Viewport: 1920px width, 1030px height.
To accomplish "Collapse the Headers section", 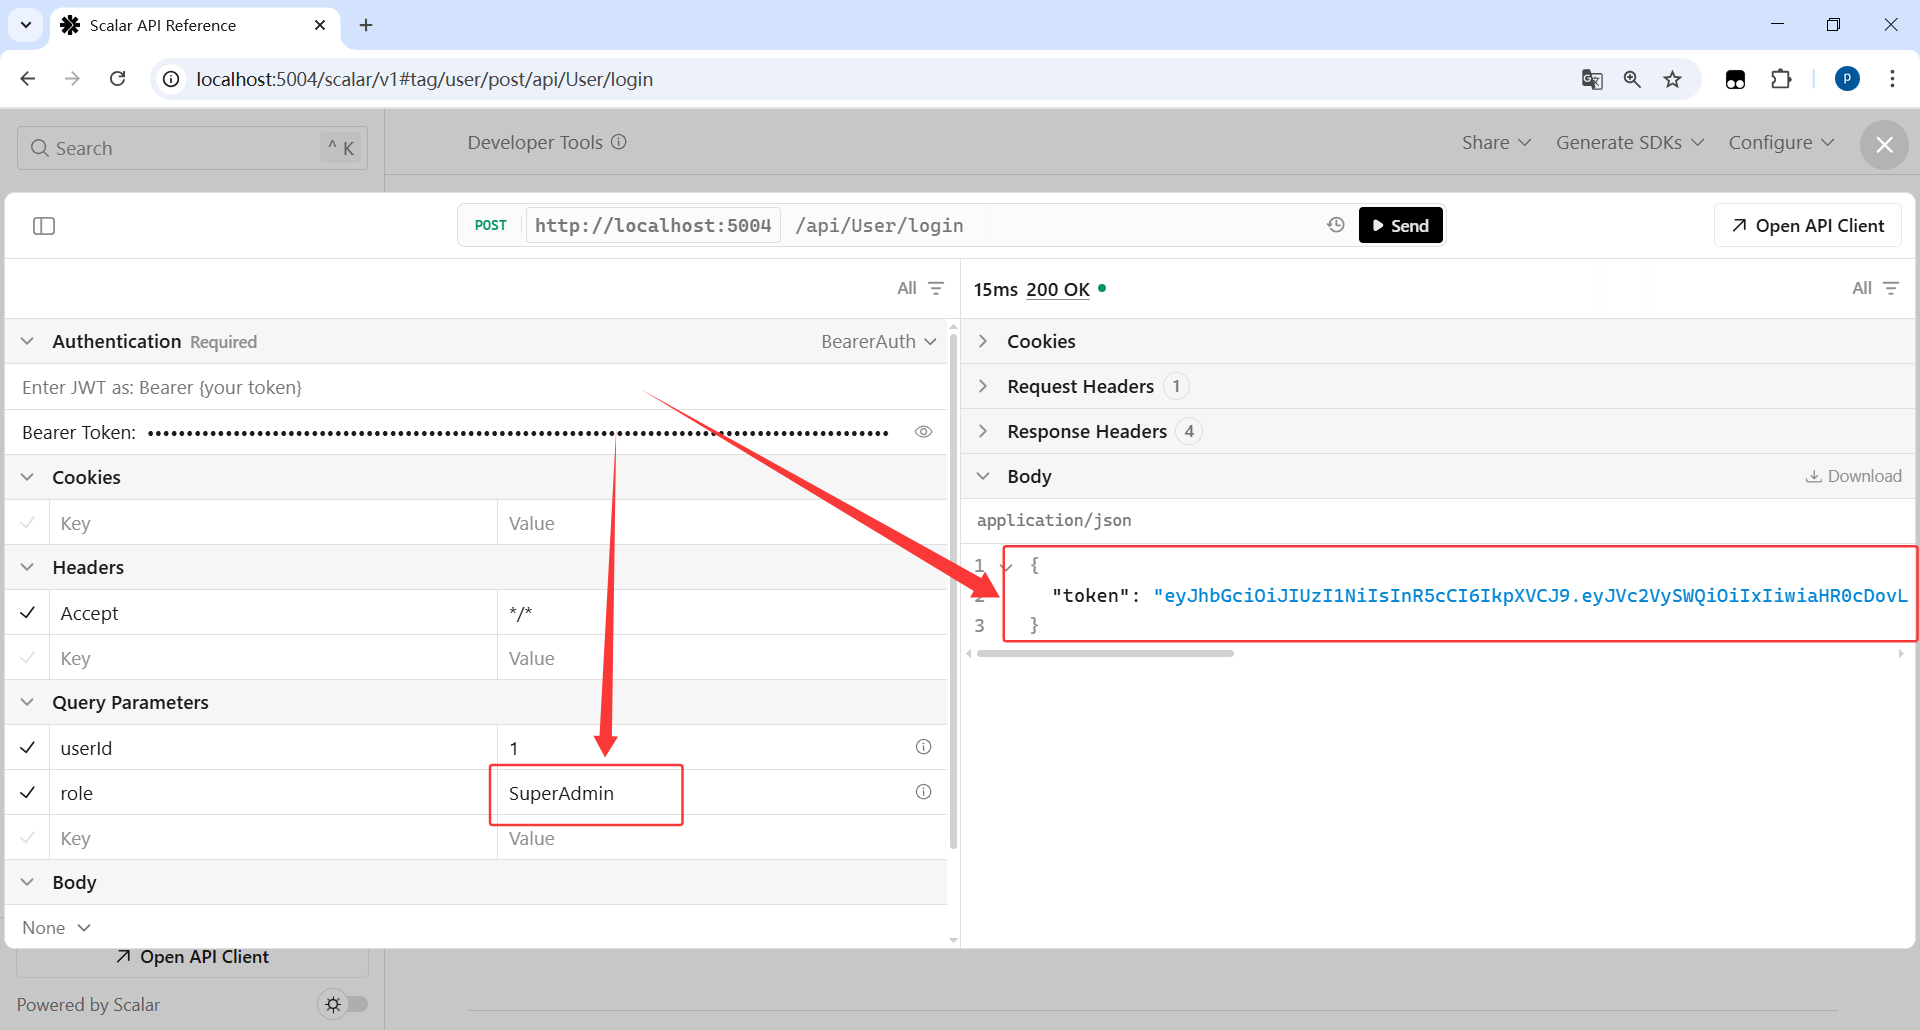I will [x=27, y=567].
